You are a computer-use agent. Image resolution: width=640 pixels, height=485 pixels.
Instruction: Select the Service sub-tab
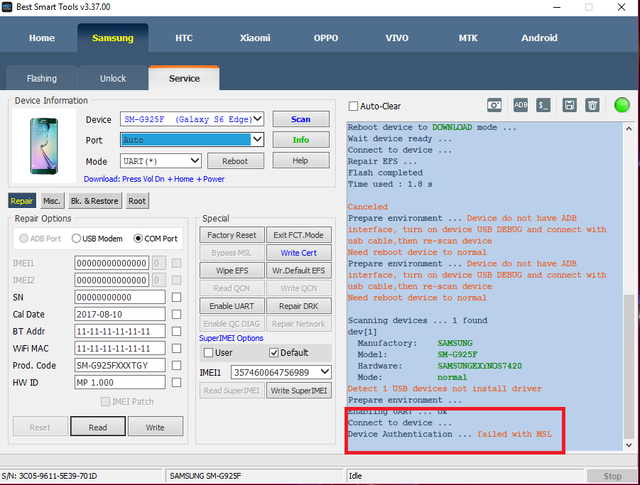(184, 78)
